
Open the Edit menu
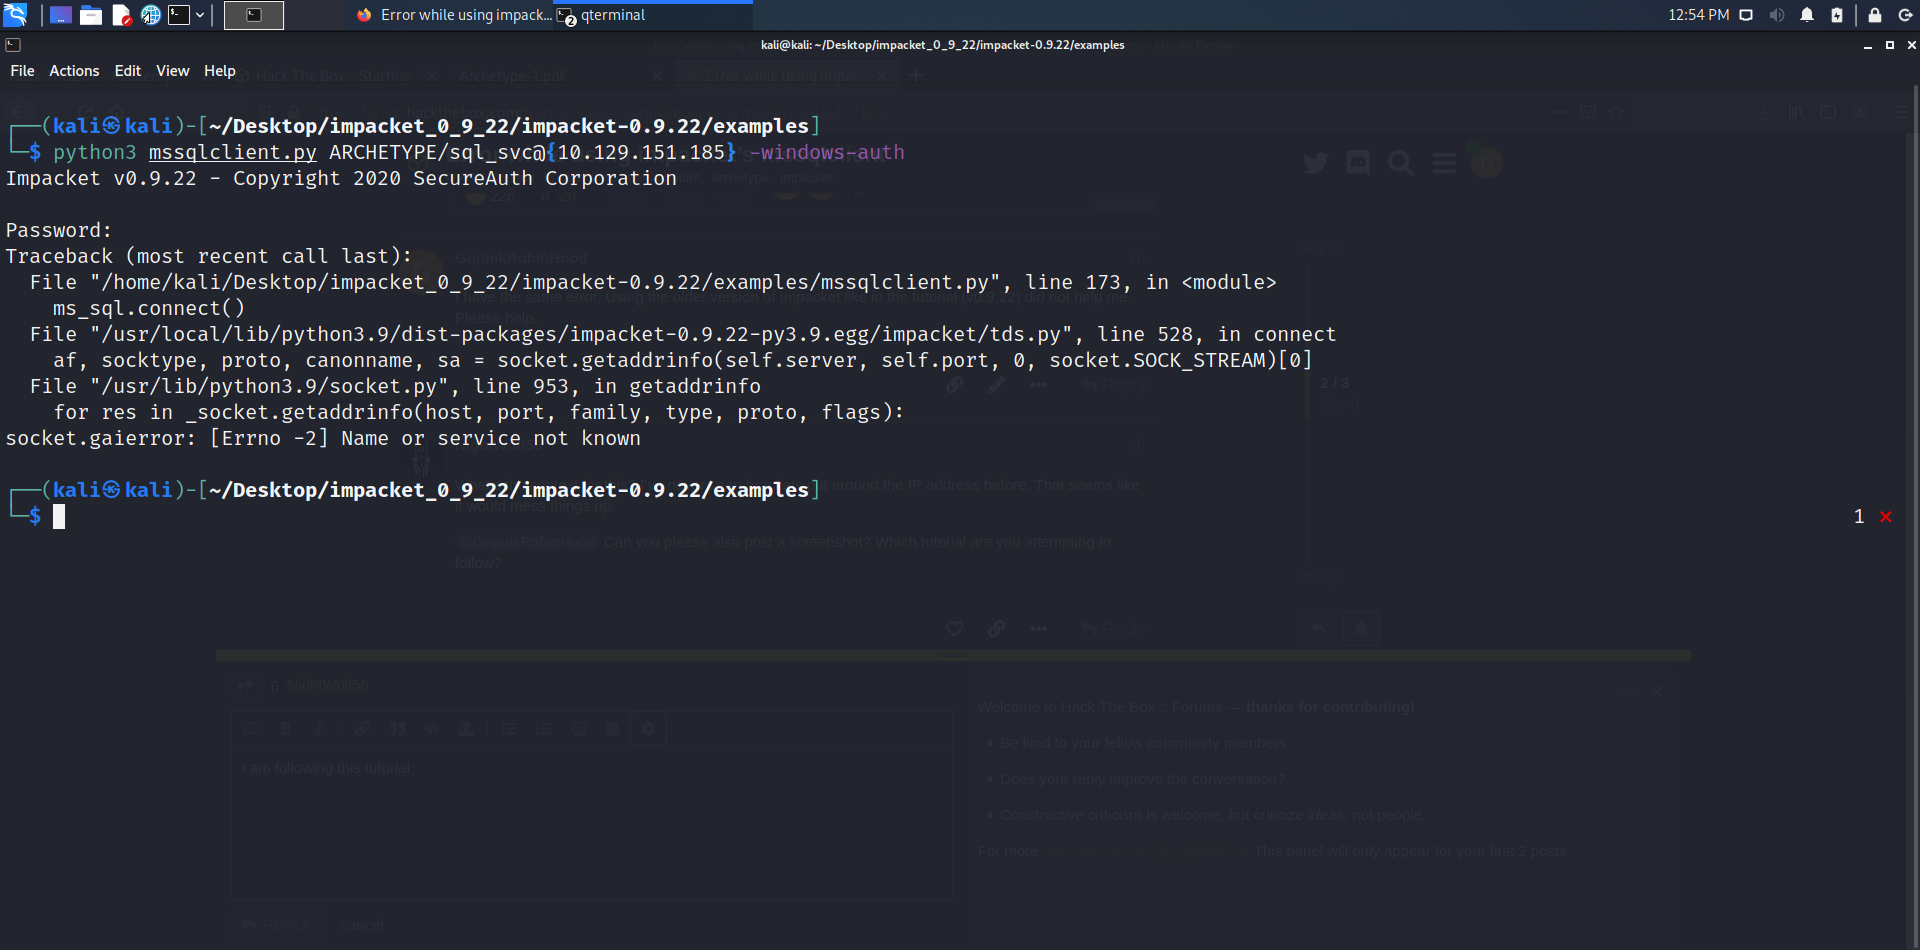point(127,71)
